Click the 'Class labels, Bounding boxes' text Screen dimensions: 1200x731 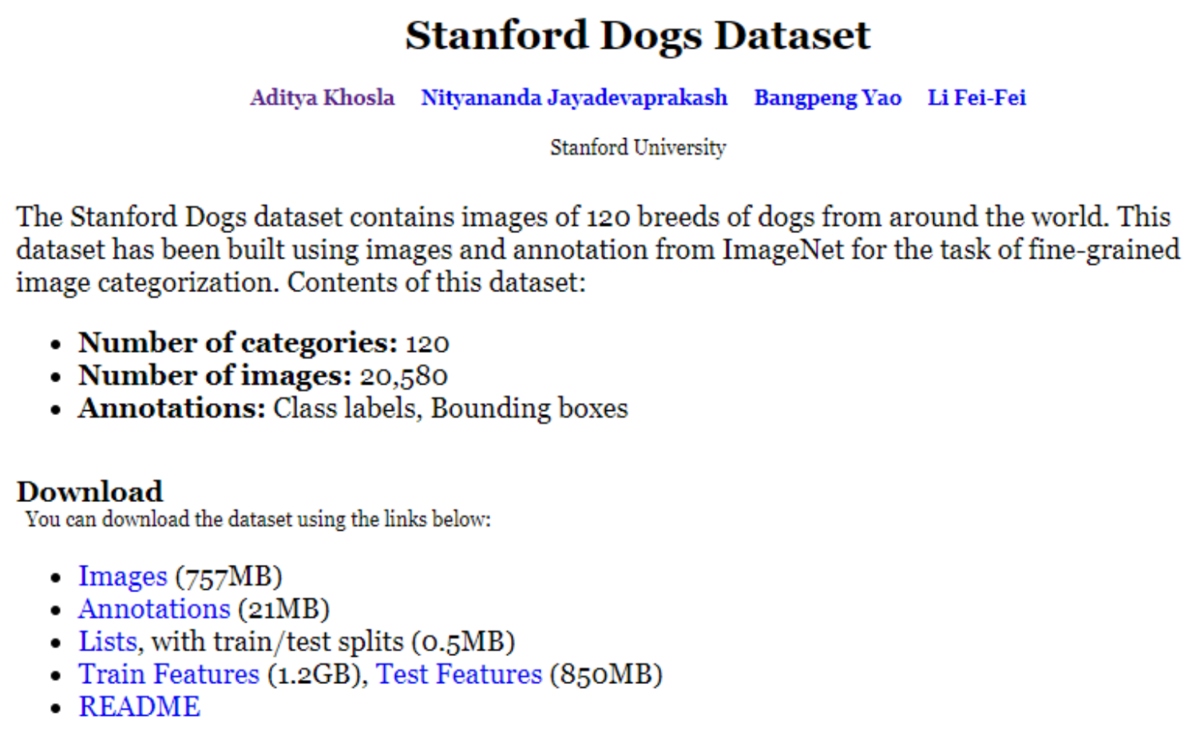[451, 409]
